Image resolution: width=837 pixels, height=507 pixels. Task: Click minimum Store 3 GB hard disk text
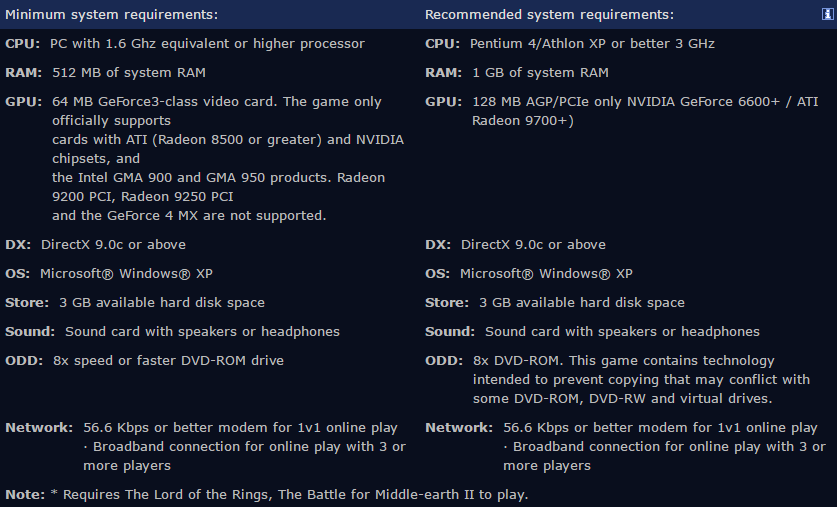coord(161,303)
